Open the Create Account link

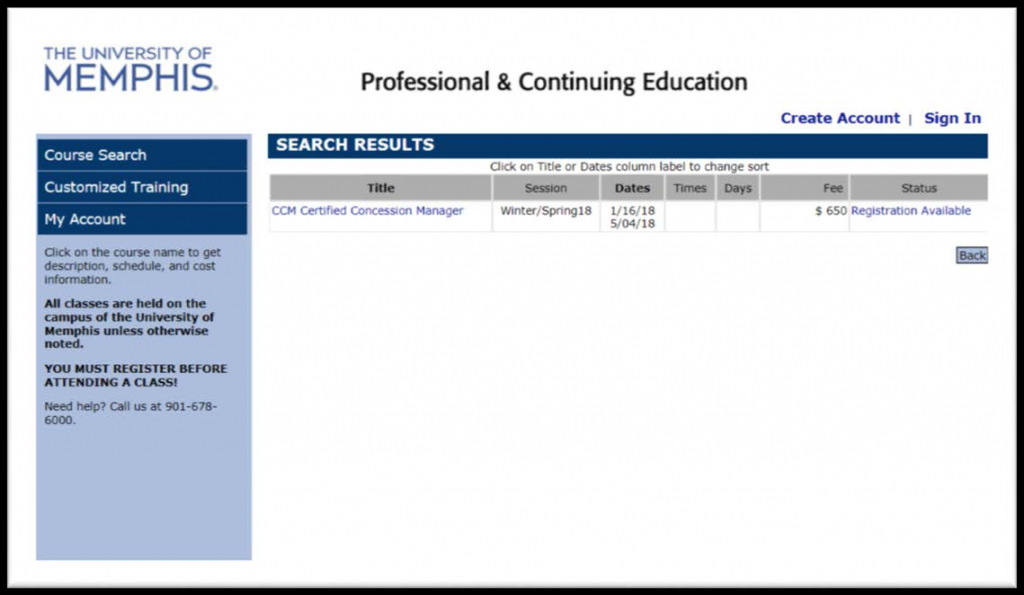[x=840, y=118]
